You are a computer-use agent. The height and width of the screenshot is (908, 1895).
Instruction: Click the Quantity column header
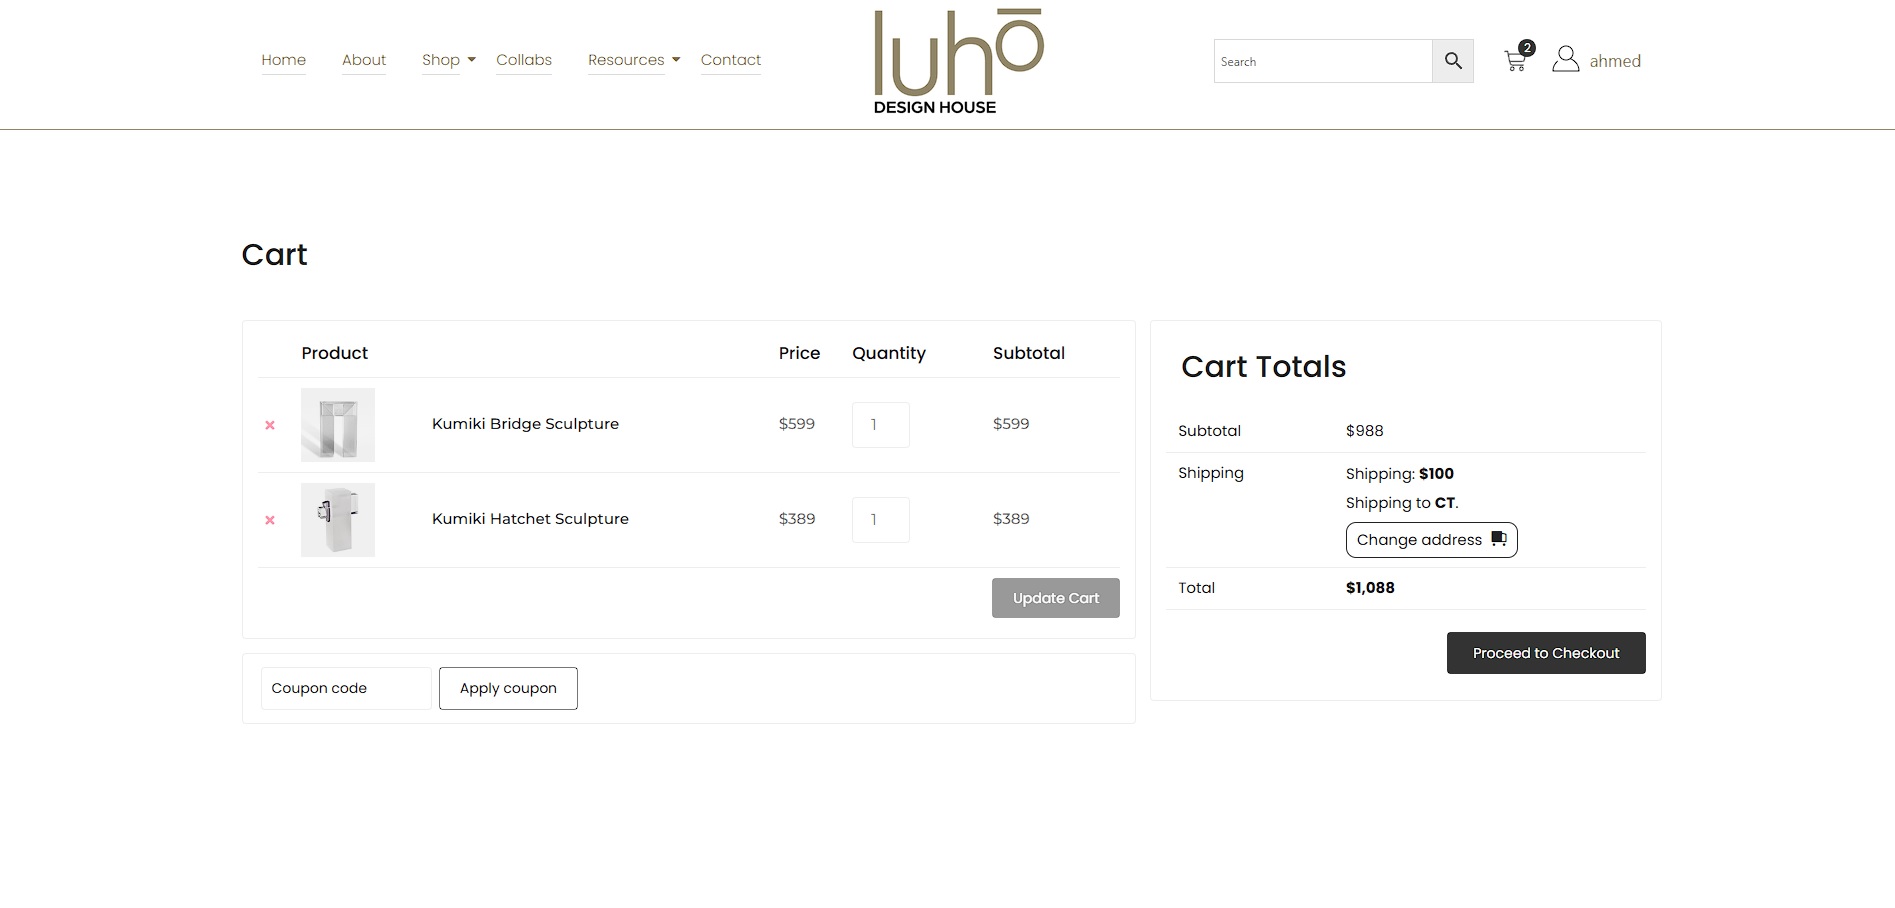click(889, 353)
